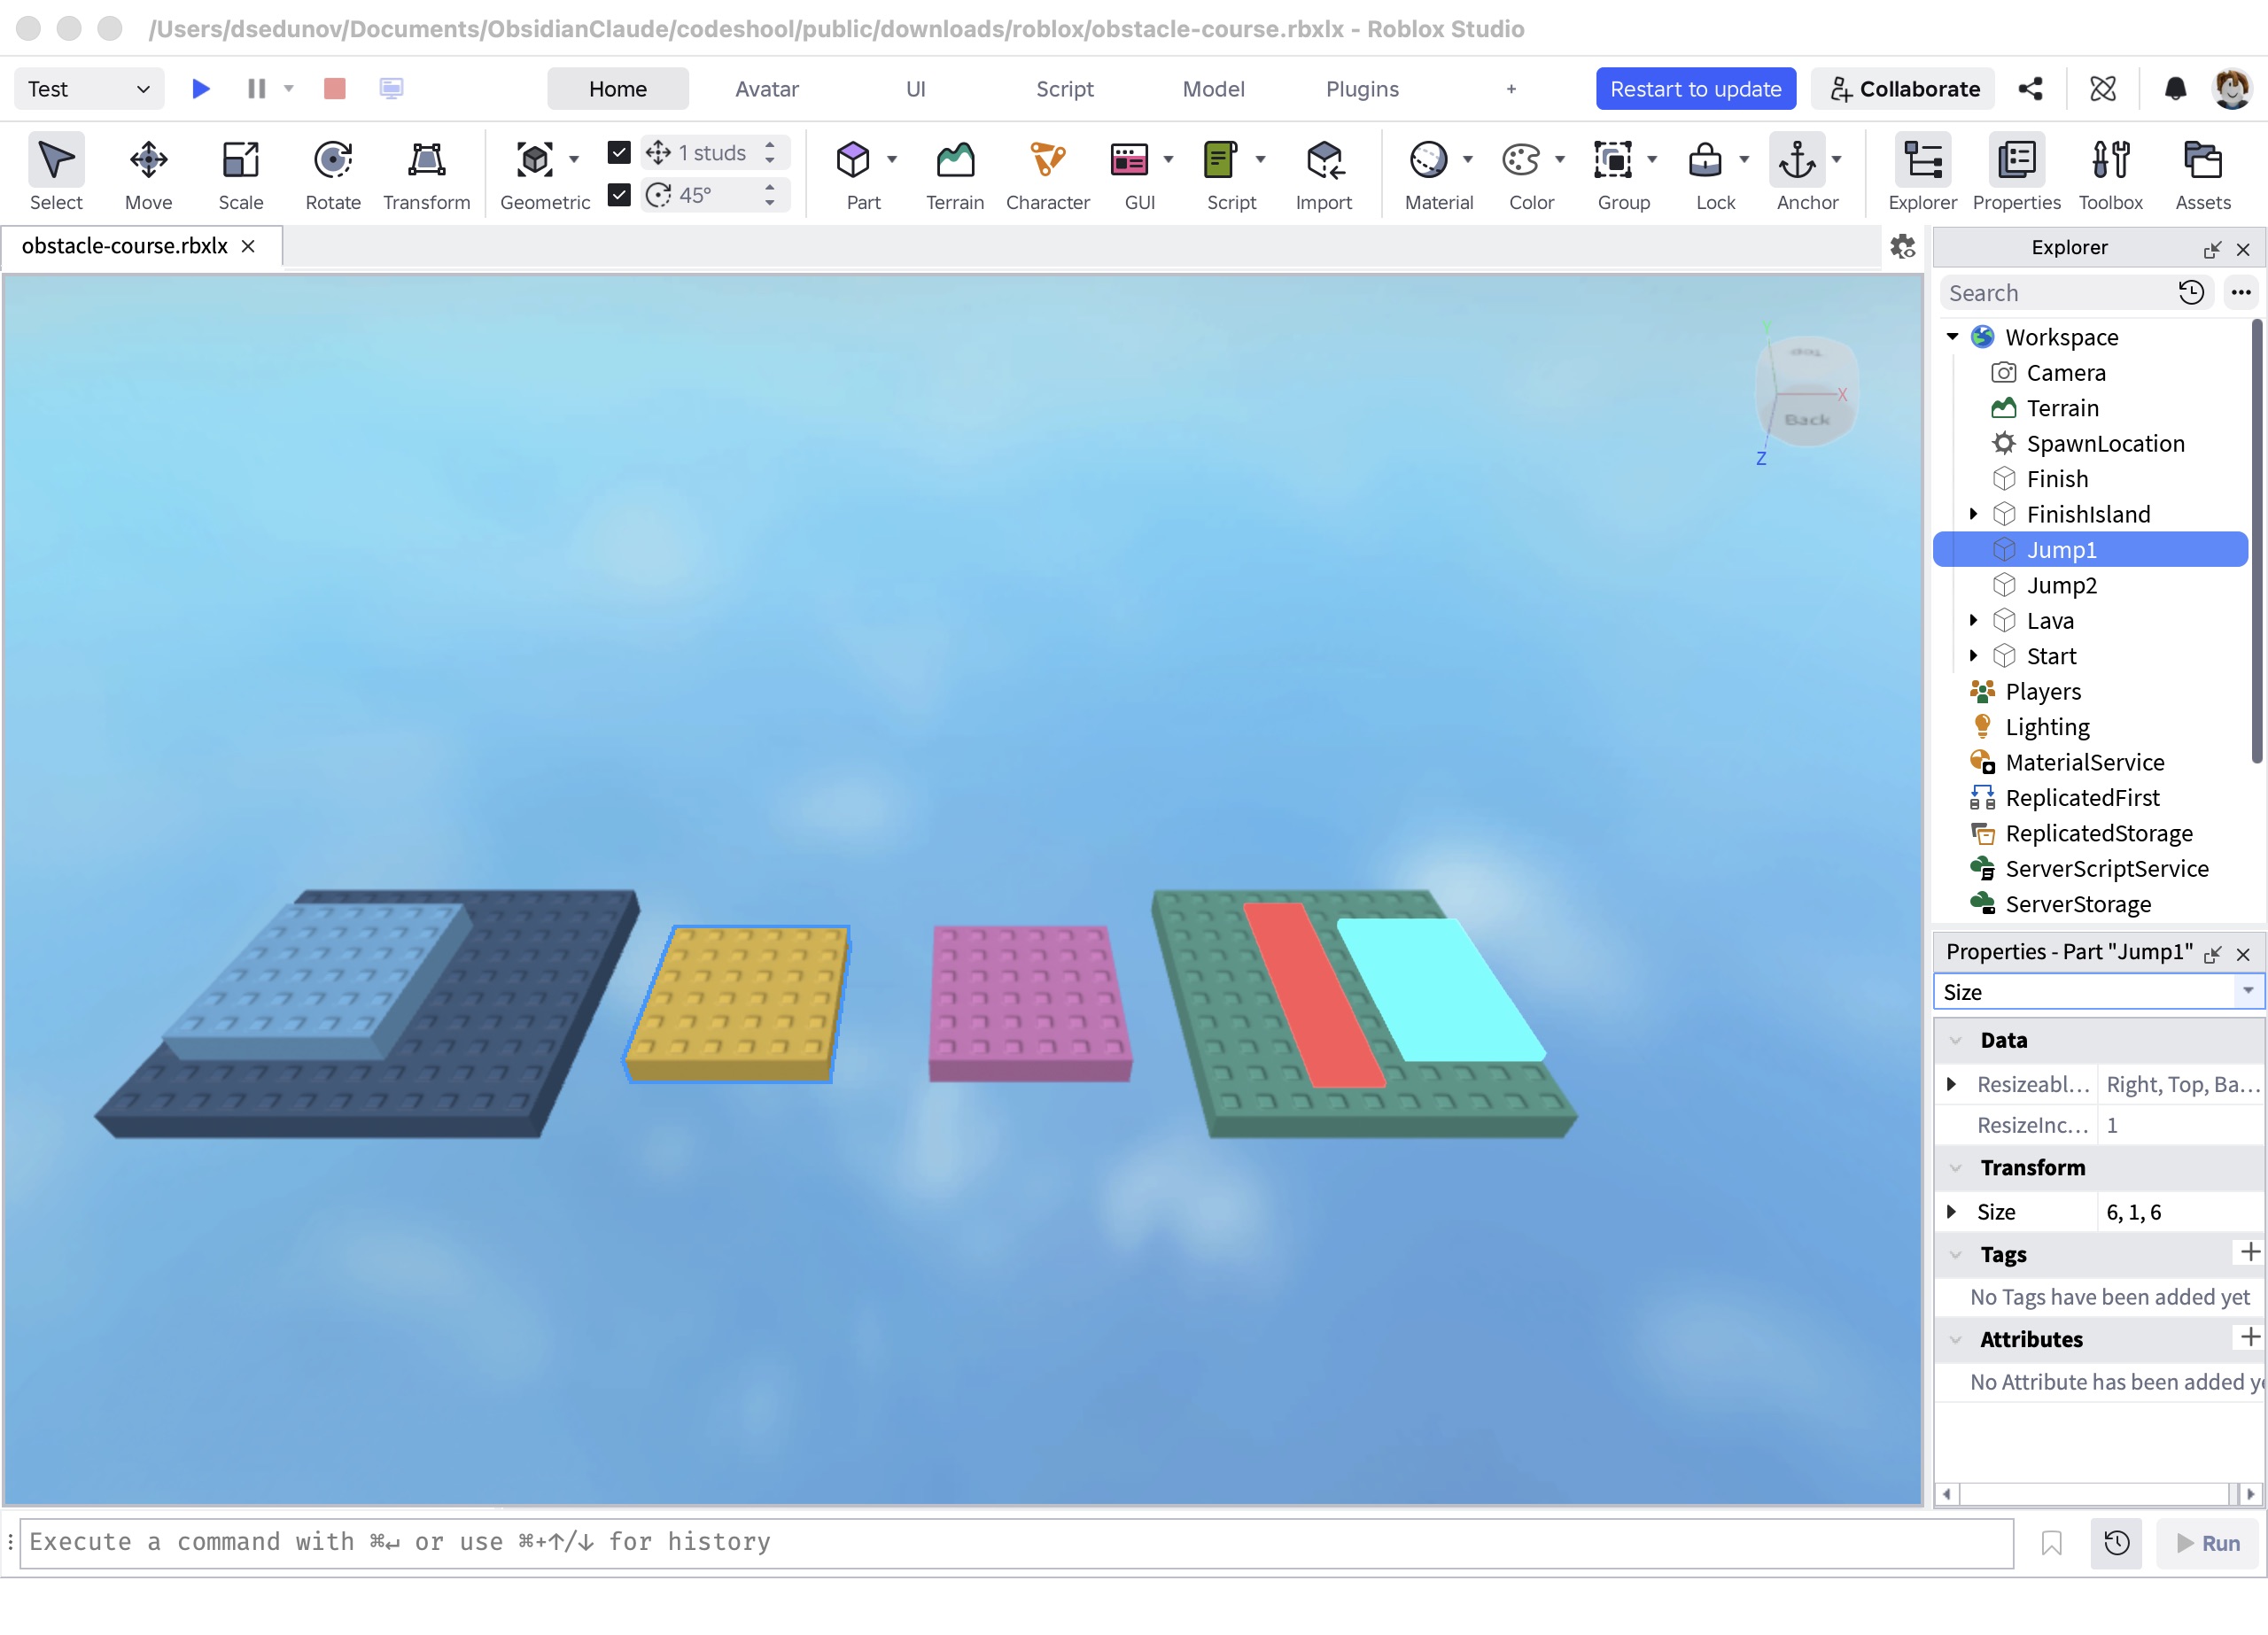Expand the Lava node
Image resolution: width=2268 pixels, height=1635 pixels.
1973,620
